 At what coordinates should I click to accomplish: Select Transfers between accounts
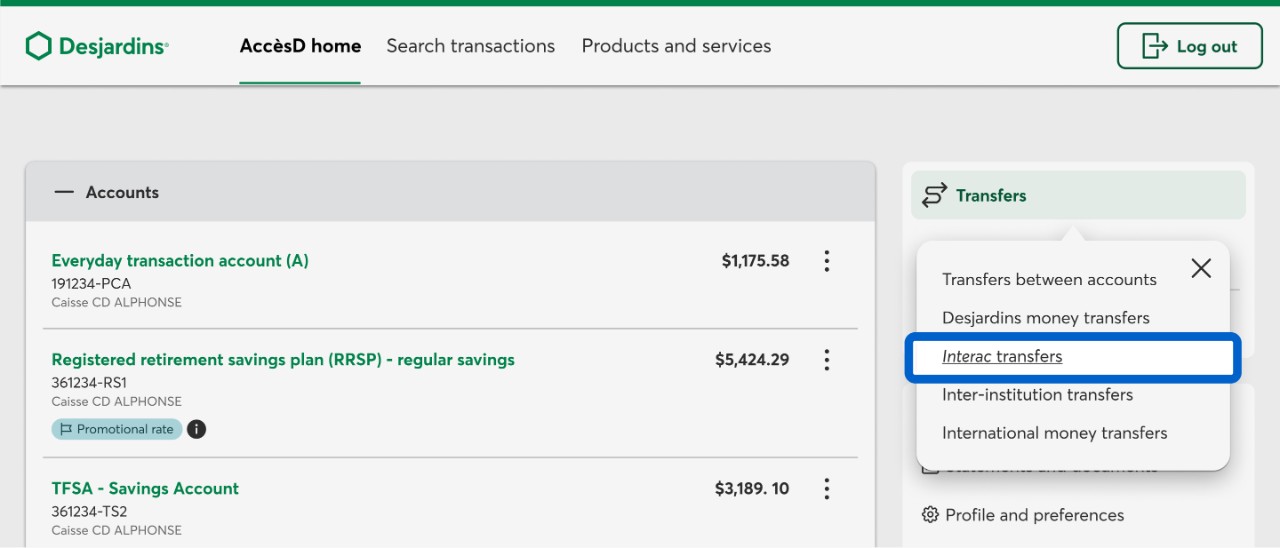pos(1049,280)
